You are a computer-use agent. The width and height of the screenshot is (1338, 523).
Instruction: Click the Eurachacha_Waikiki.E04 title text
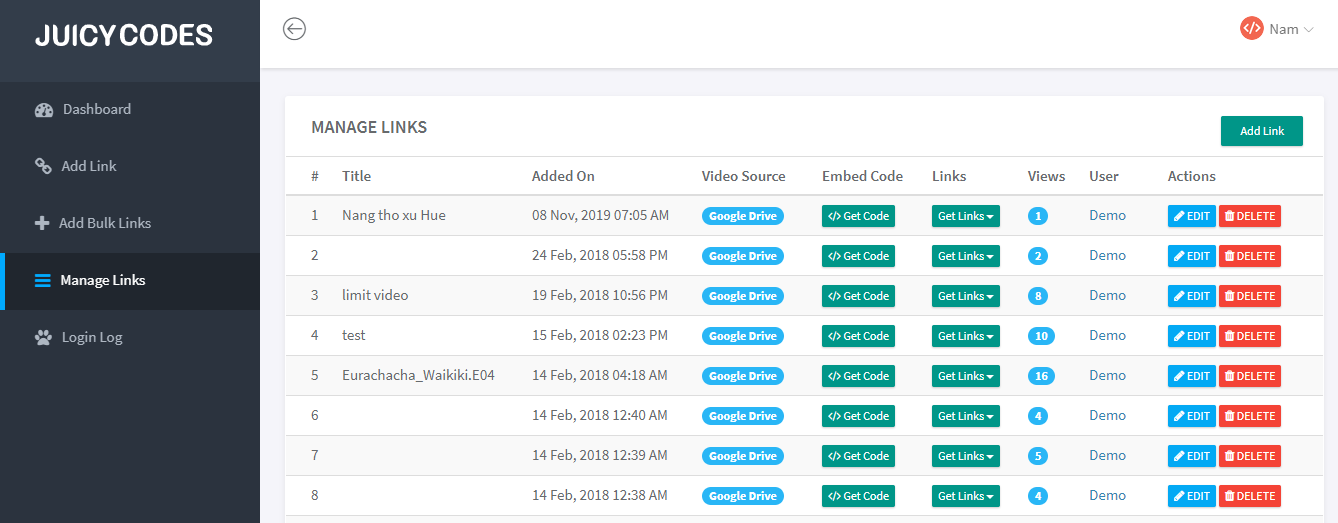(x=418, y=375)
